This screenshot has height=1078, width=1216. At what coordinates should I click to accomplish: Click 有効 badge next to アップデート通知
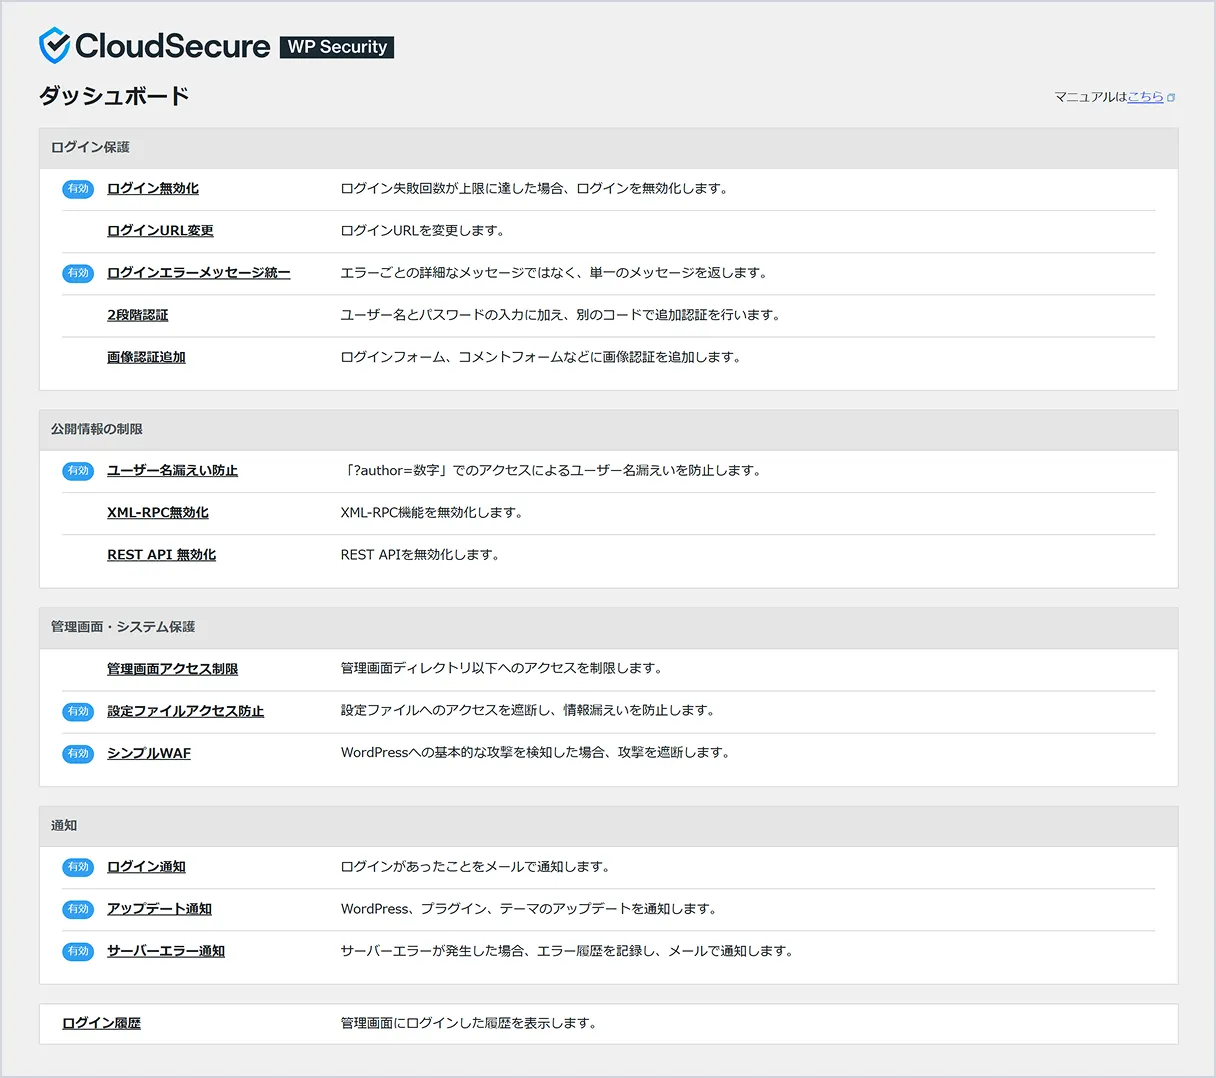pos(78,908)
